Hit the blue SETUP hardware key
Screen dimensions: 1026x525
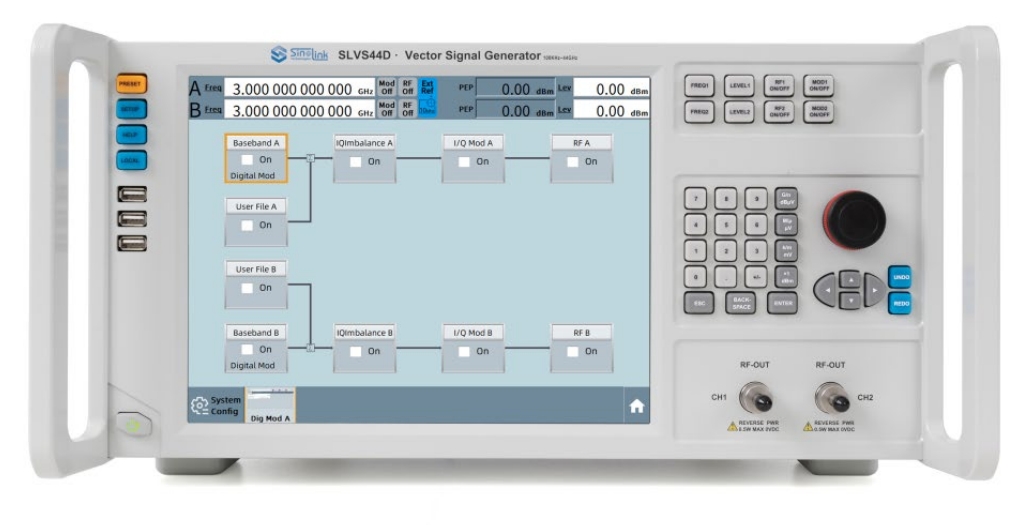[132, 109]
